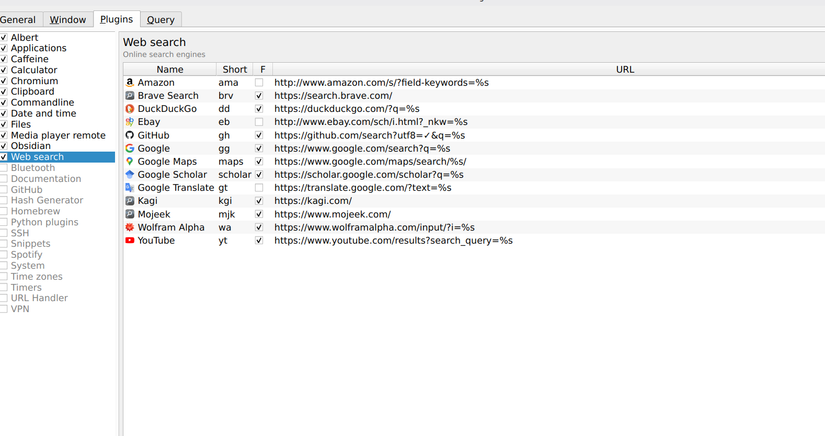825x436 pixels.
Task: Click the Amazon icon in the search engine list
Action: point(129,83)
